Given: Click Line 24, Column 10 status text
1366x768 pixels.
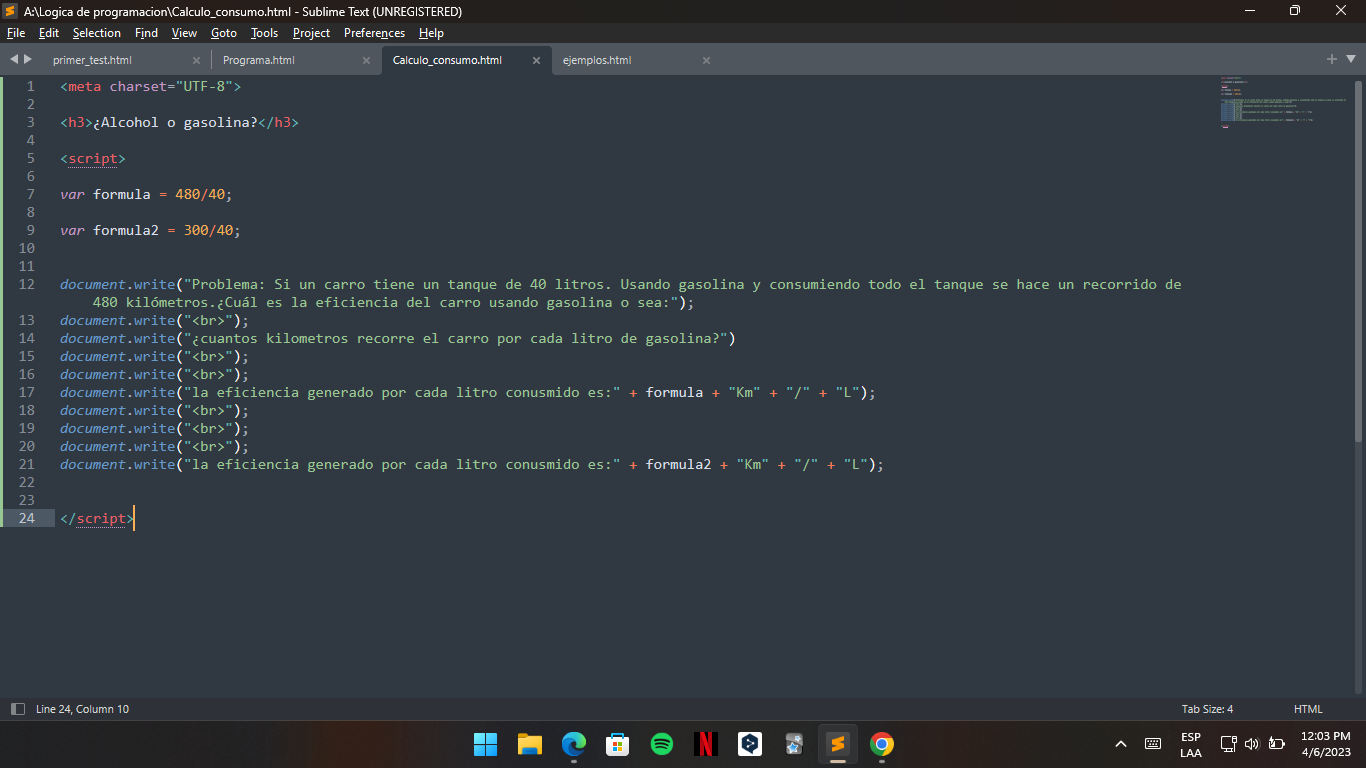Looking at the screenshot, I should coord(82,709).
